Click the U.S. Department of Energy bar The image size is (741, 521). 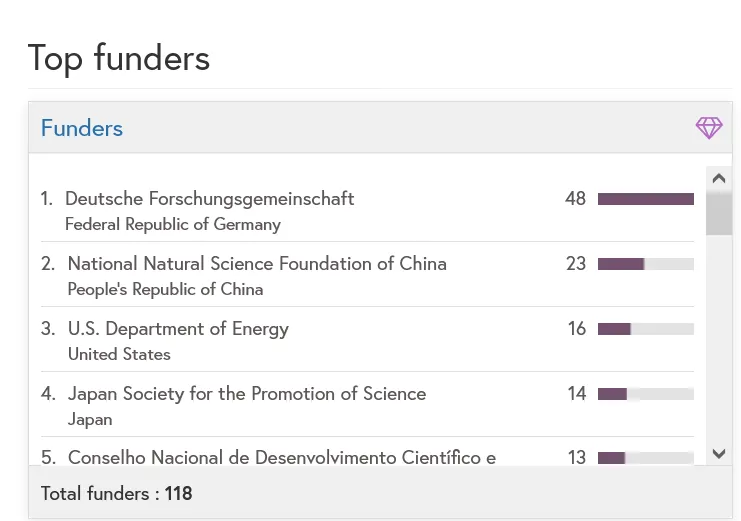(x=645, y=329)
